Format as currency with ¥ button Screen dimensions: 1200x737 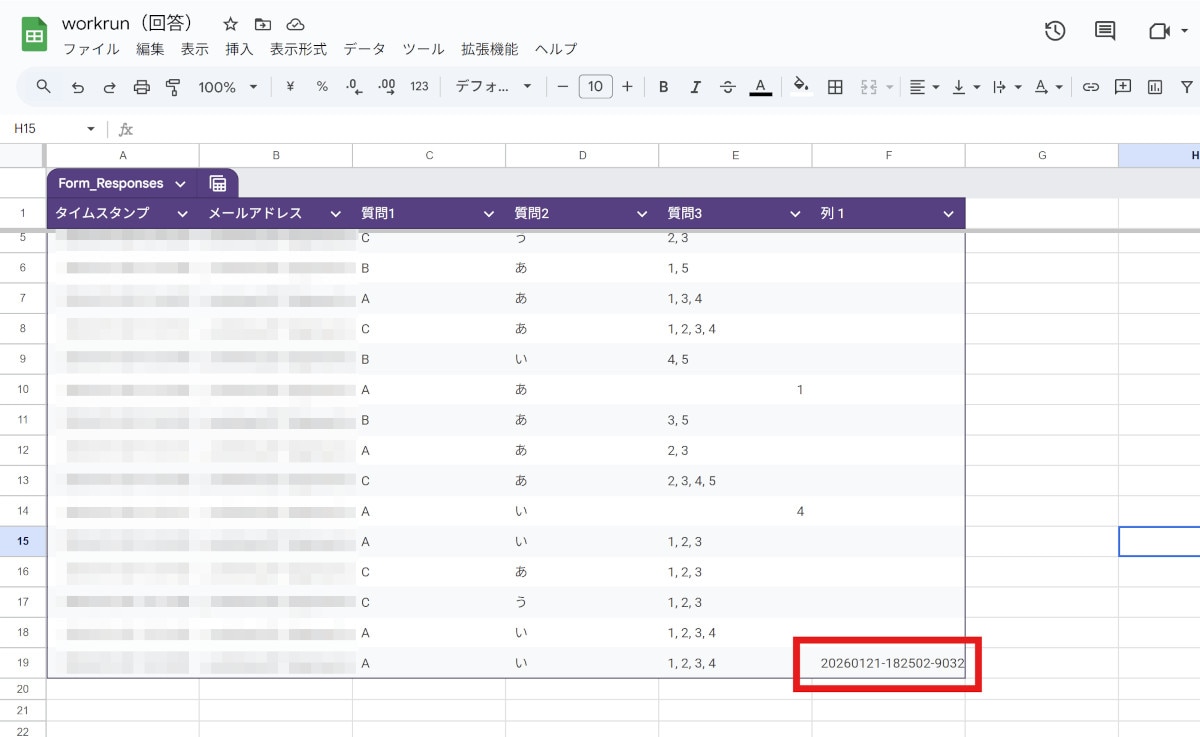pos(290,87)
